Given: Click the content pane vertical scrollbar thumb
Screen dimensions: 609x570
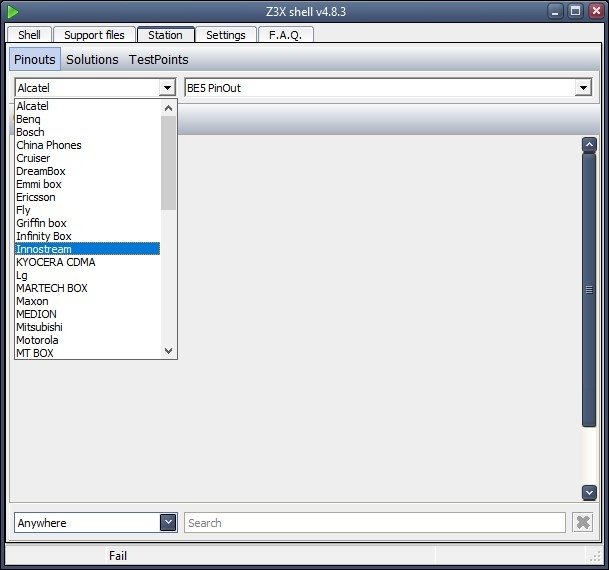Looking at the screenshot, I should point(589,290).
